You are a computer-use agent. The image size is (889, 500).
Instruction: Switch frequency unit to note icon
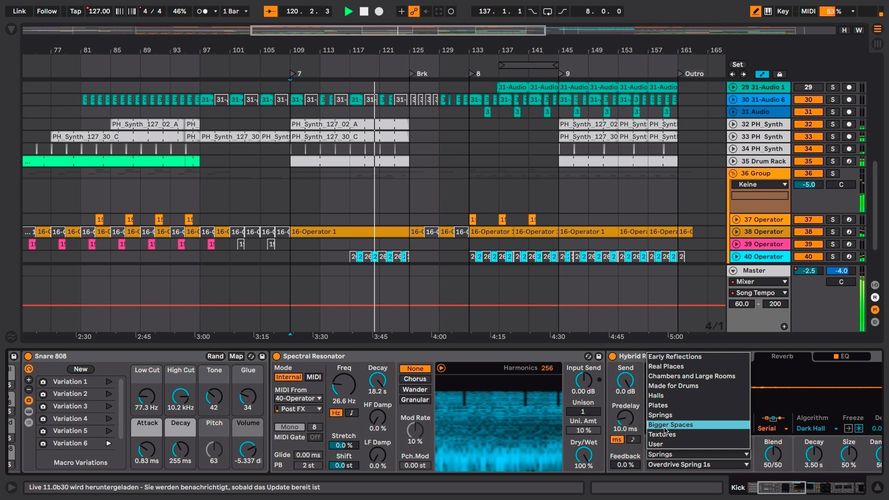pos(351,413)
